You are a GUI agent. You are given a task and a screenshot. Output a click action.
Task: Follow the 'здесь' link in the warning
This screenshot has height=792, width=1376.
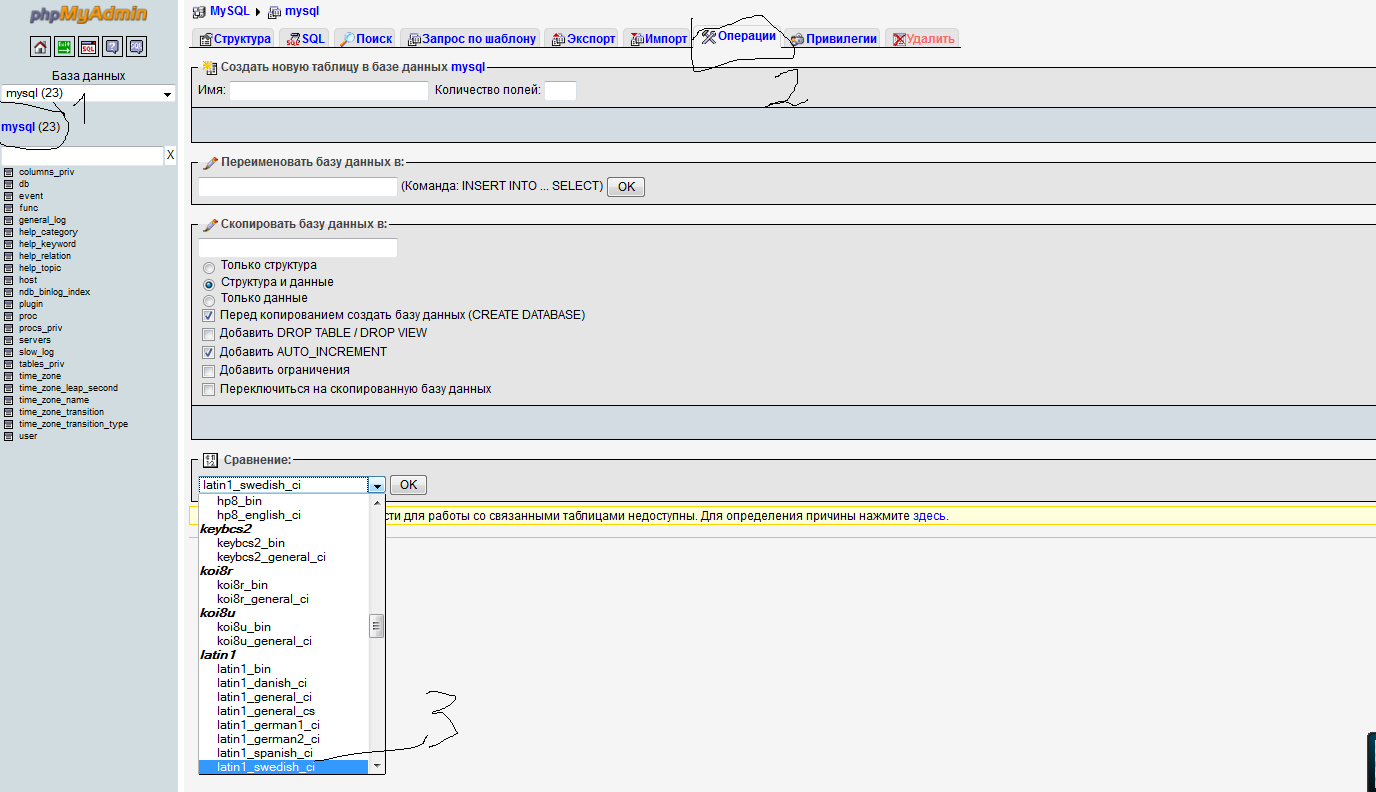(x=929, y=516)
